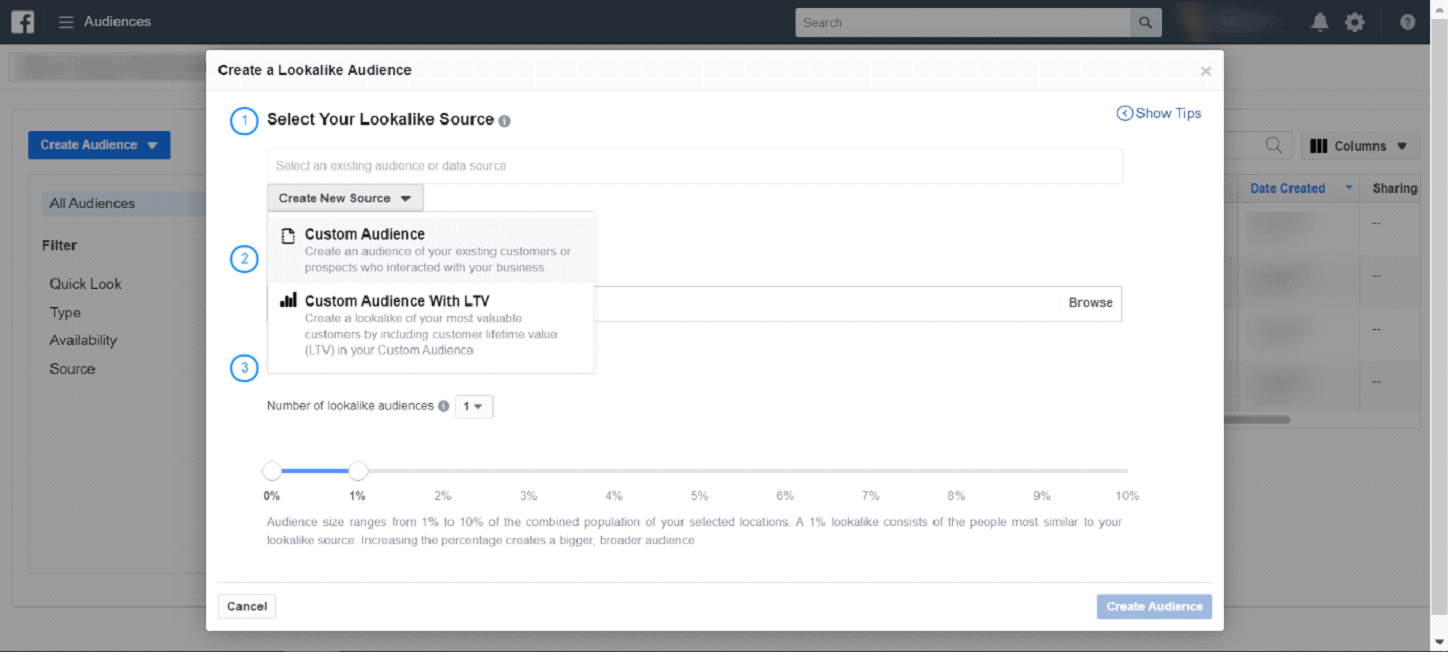Open the Columns dropdown arrow
Viewport: 1448px width, 659px height.
click(1402, 146)
